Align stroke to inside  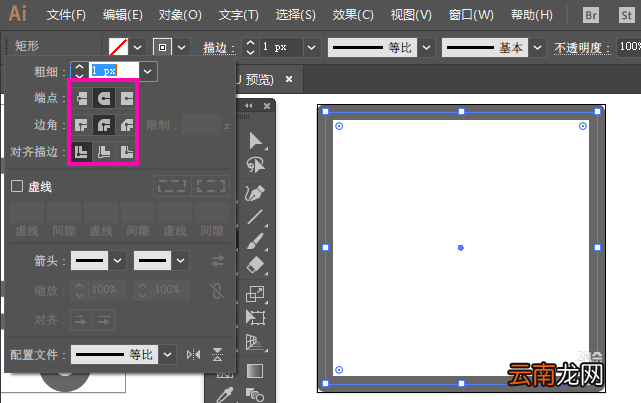click(x=104, y=152)
